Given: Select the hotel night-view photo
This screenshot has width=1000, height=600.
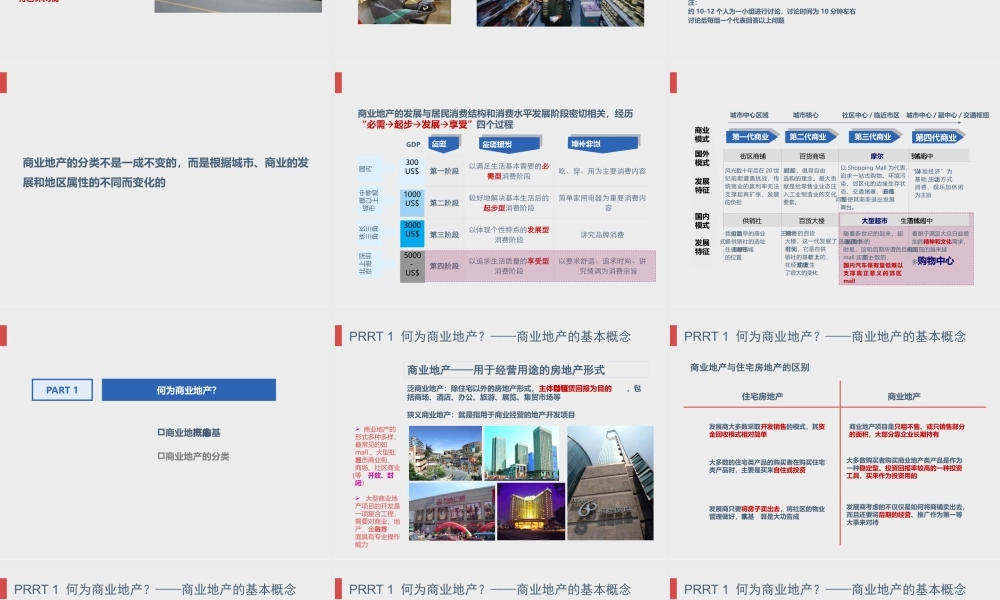Looking at the screenshot, I should (531, 511).
